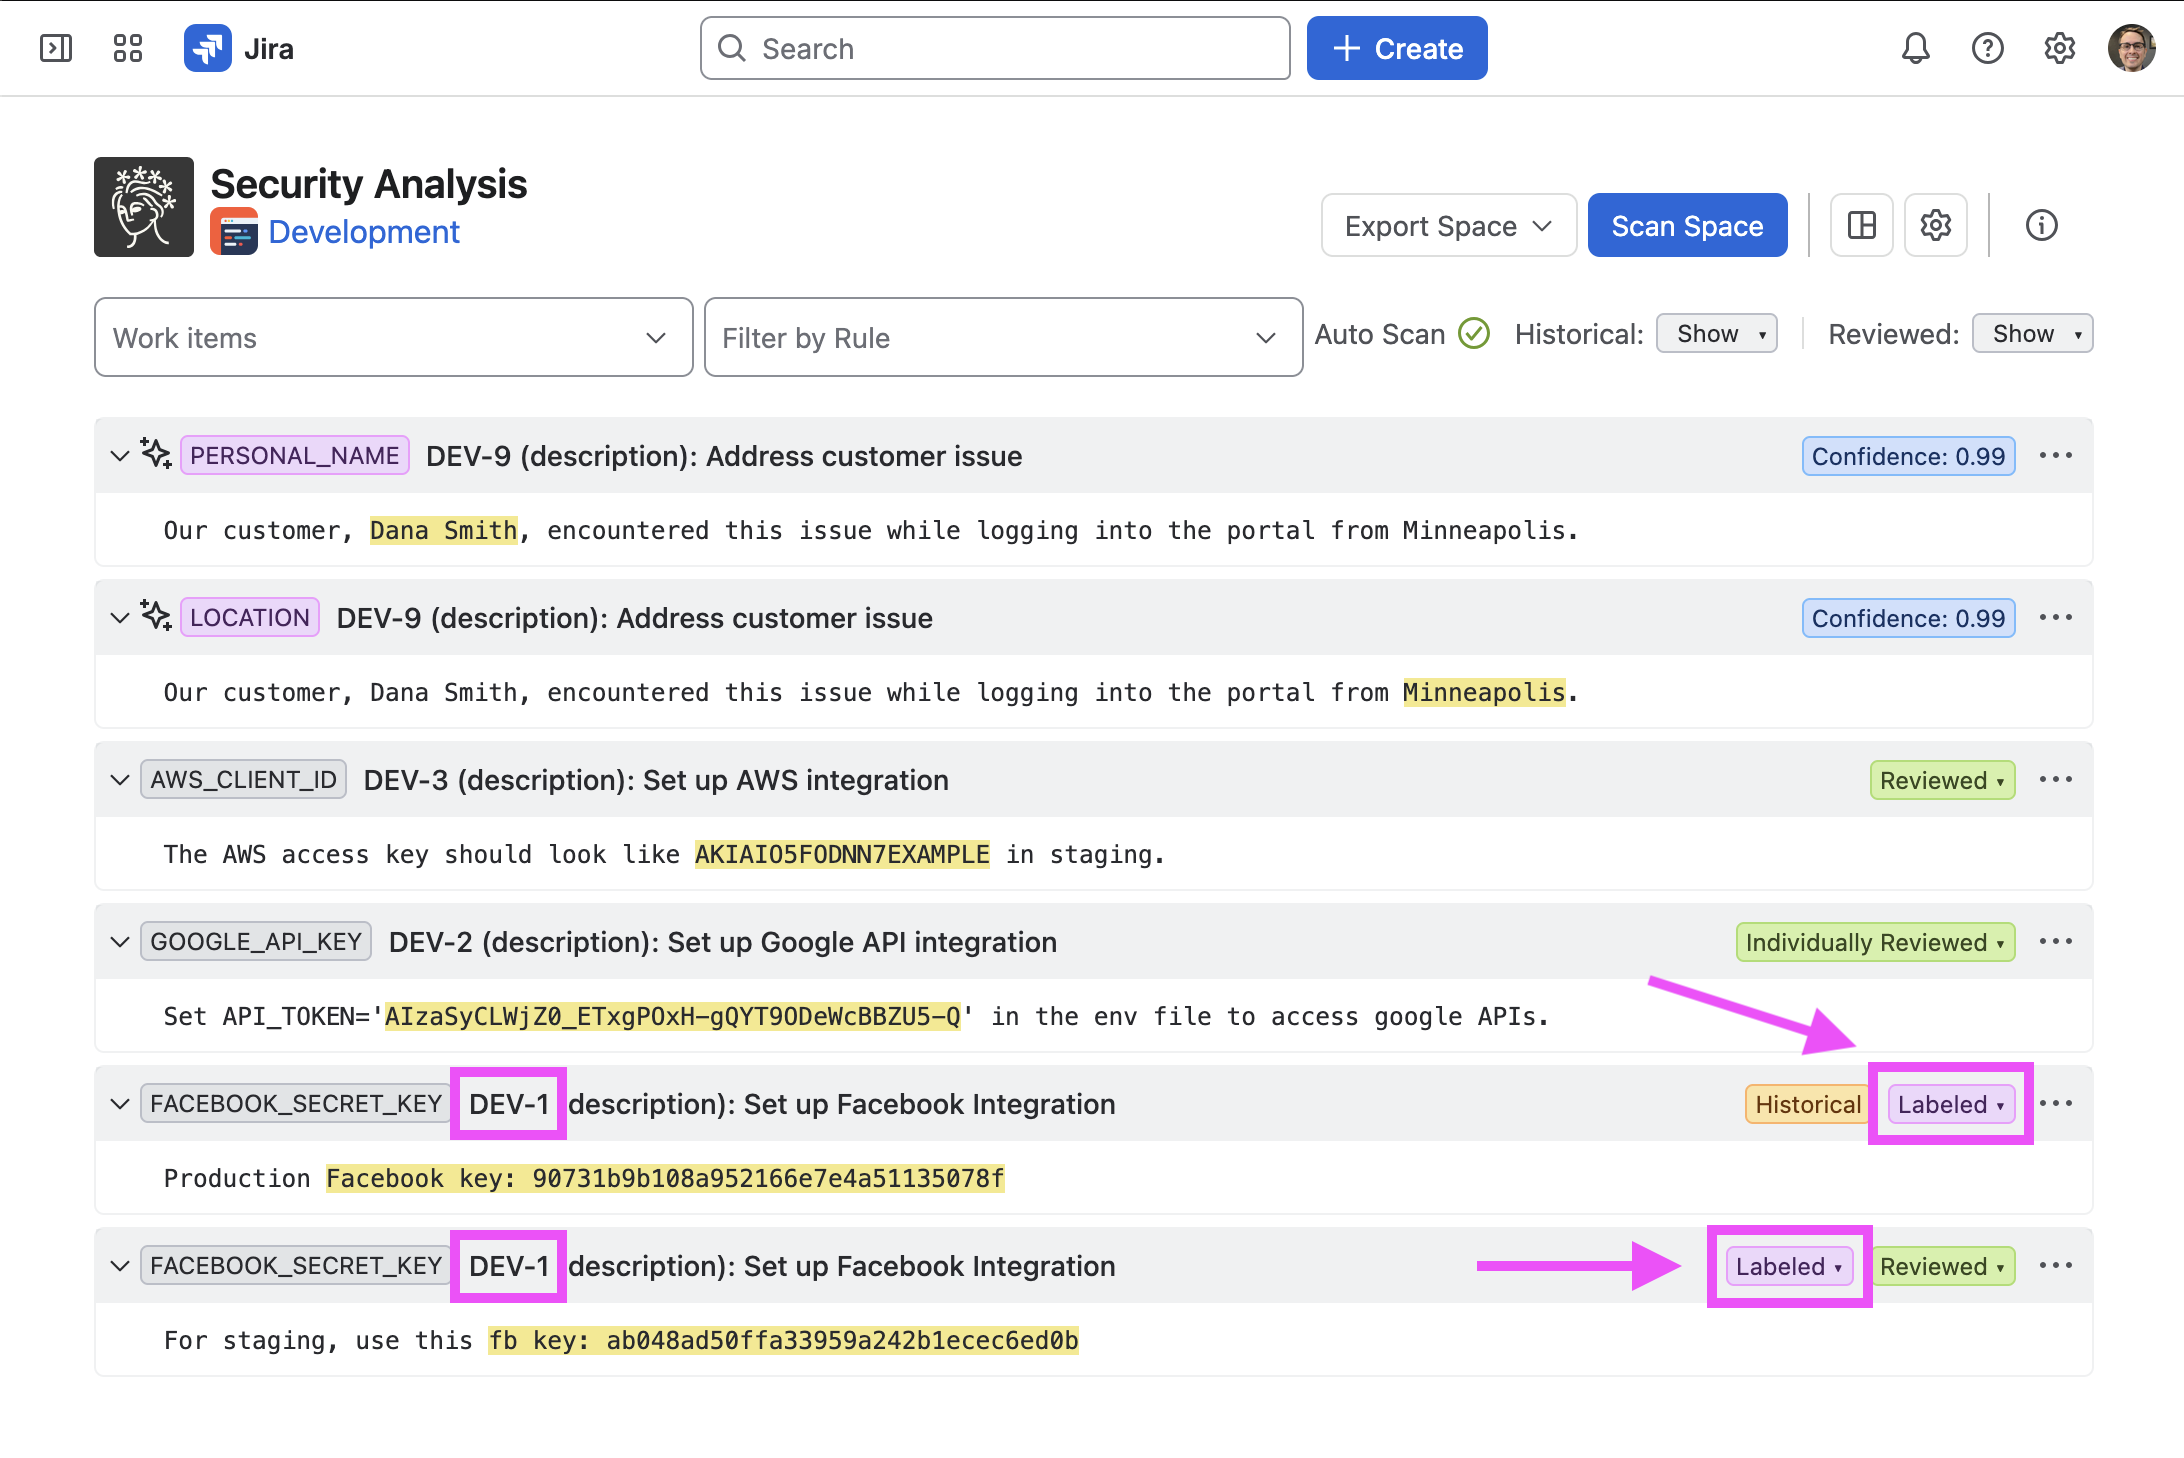2184x1458 pixels.
Task: Open the Work items dropdown
Action: click(x=393, y=337)
